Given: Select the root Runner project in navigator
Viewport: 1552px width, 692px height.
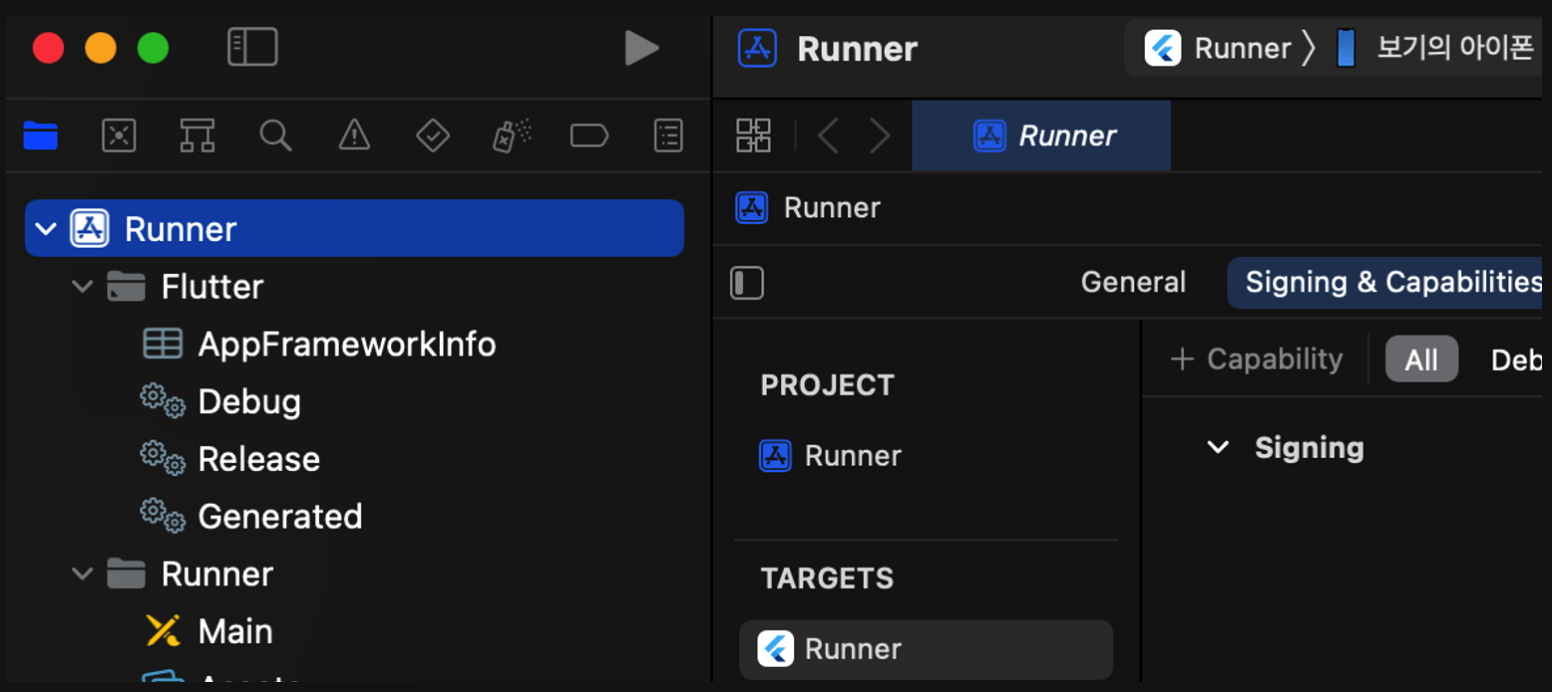Looking at the screenshot, I should pos(354,229).
